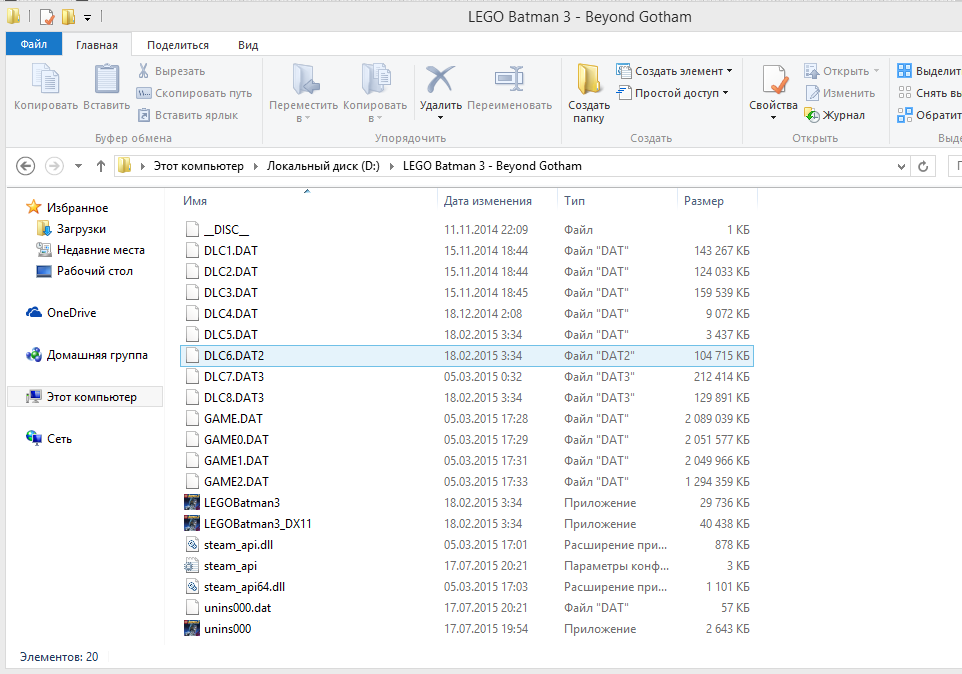Open the Журнал history icon
Screen dimensions: 962x674
click(x=812, y=115)
